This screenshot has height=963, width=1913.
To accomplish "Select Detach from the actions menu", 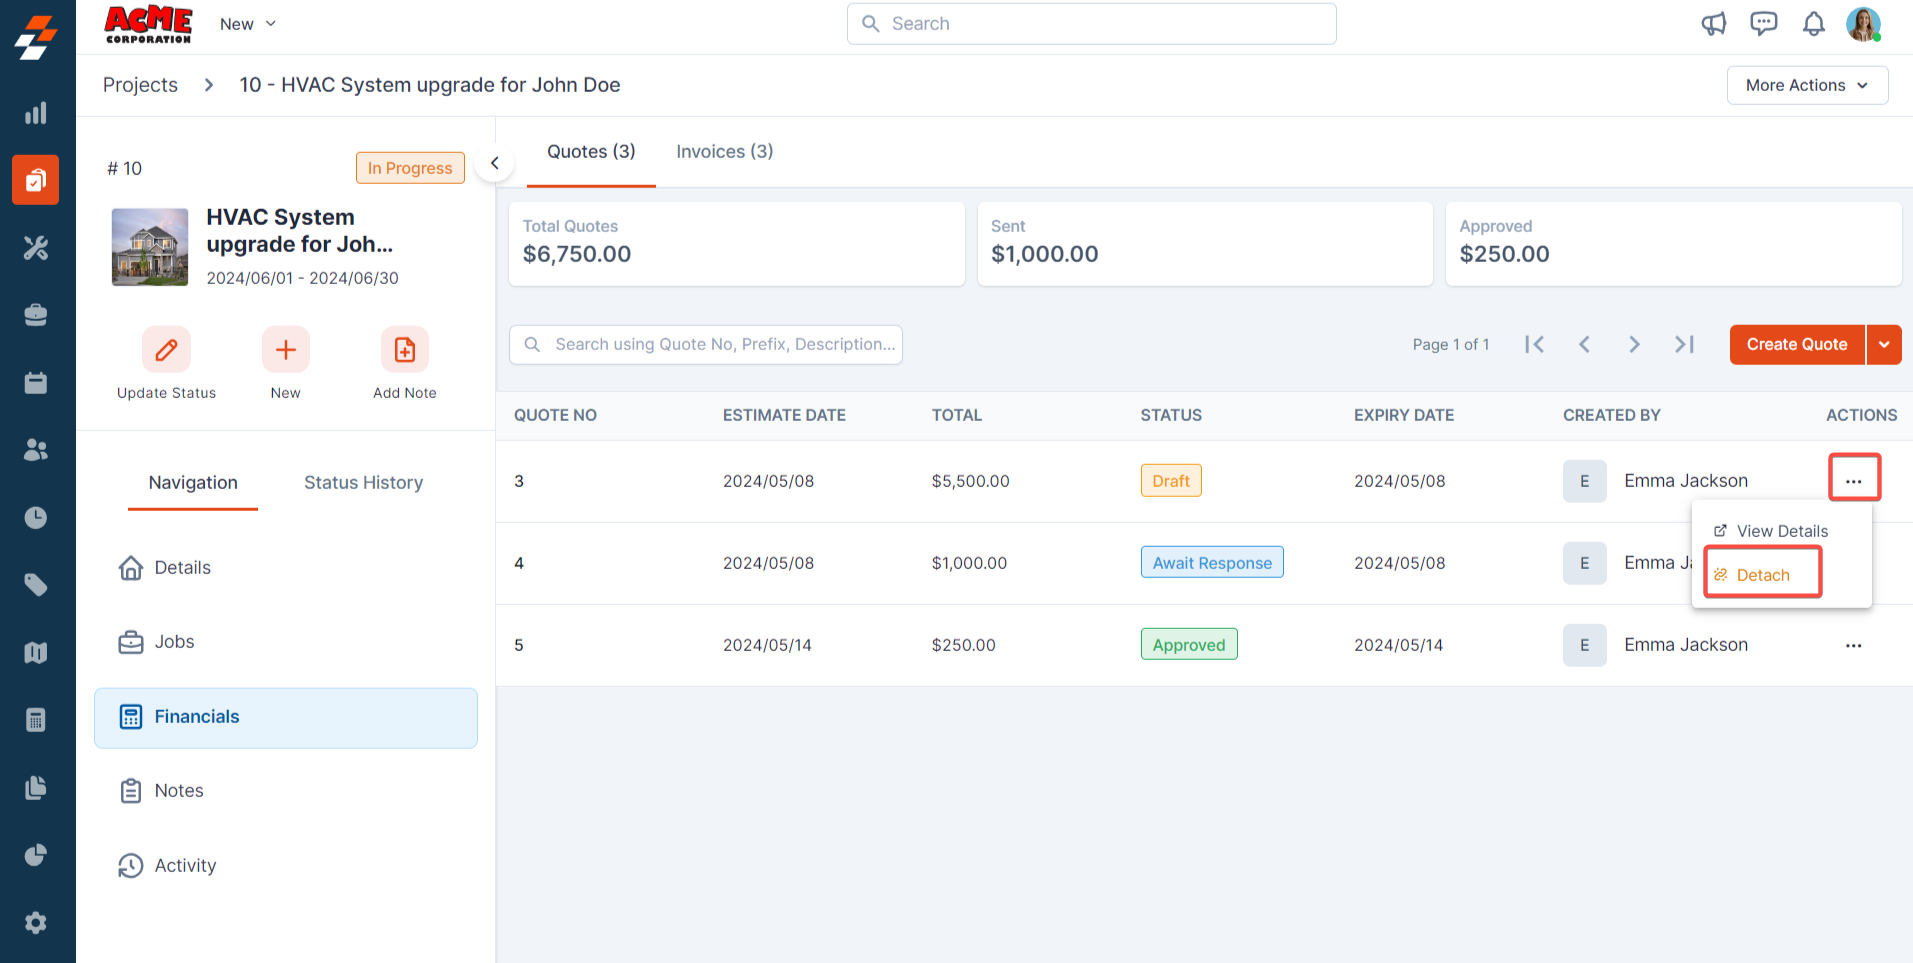I will pos(1762,575).
